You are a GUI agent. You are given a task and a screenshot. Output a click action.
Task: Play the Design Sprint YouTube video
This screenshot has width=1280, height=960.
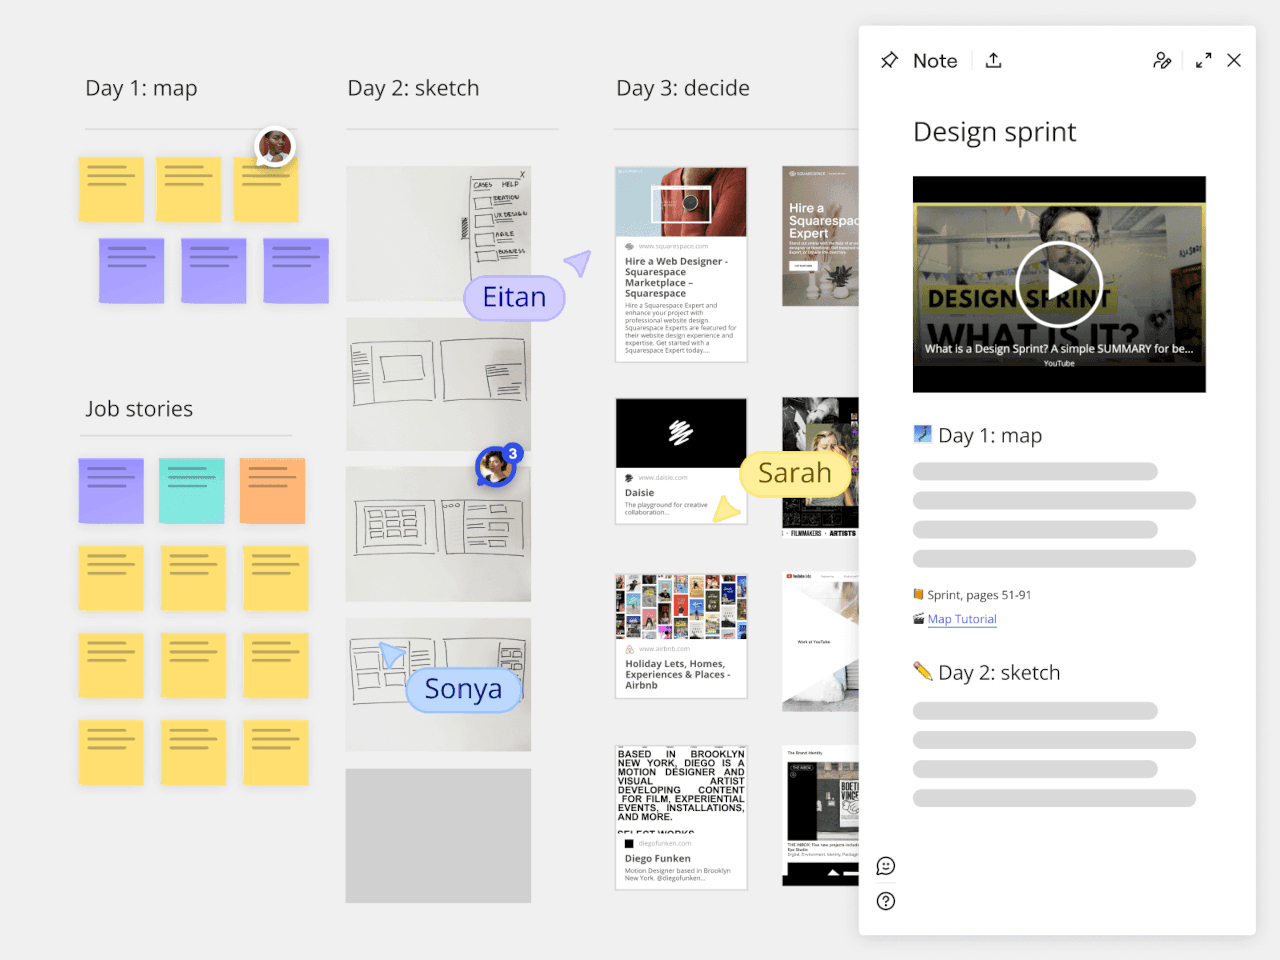(1058, 284)
